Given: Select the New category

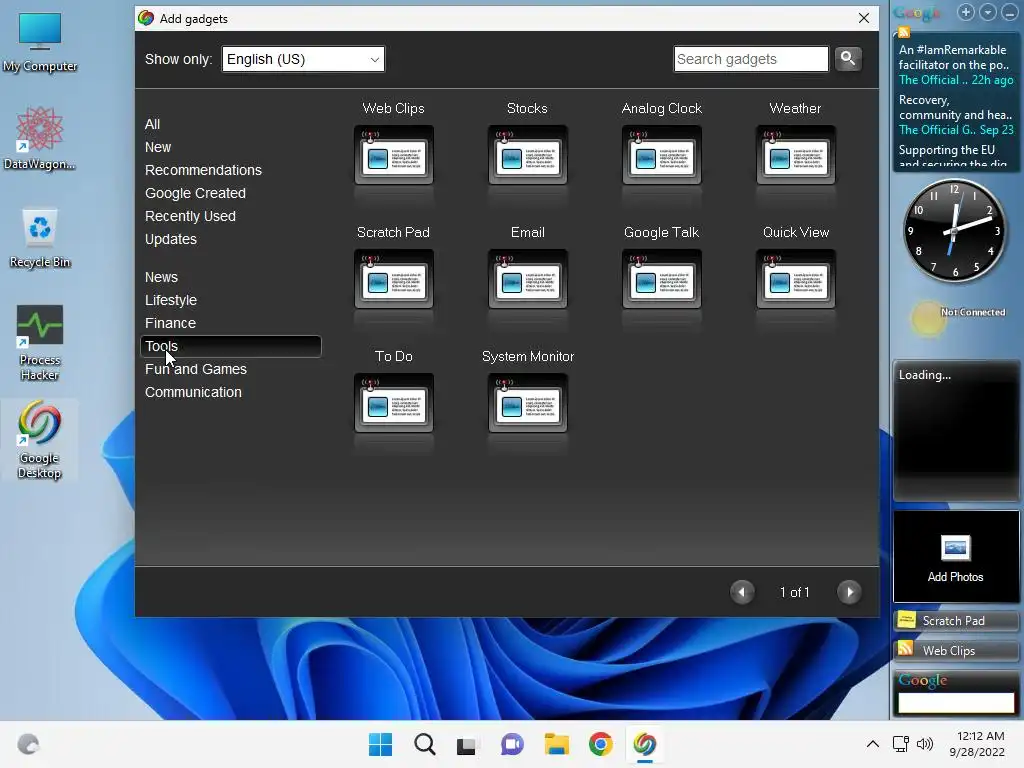Looking at the screenshot, I should click(158, 147).
